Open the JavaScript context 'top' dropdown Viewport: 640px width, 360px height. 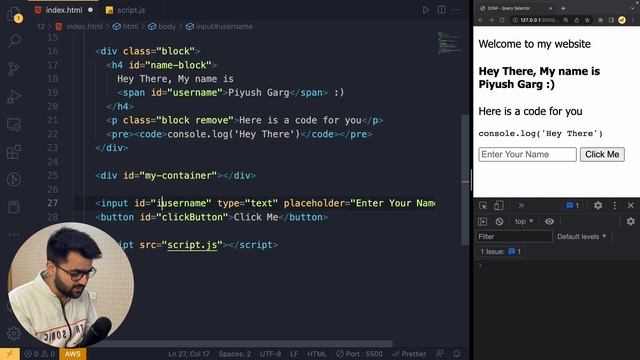(524, 221)
